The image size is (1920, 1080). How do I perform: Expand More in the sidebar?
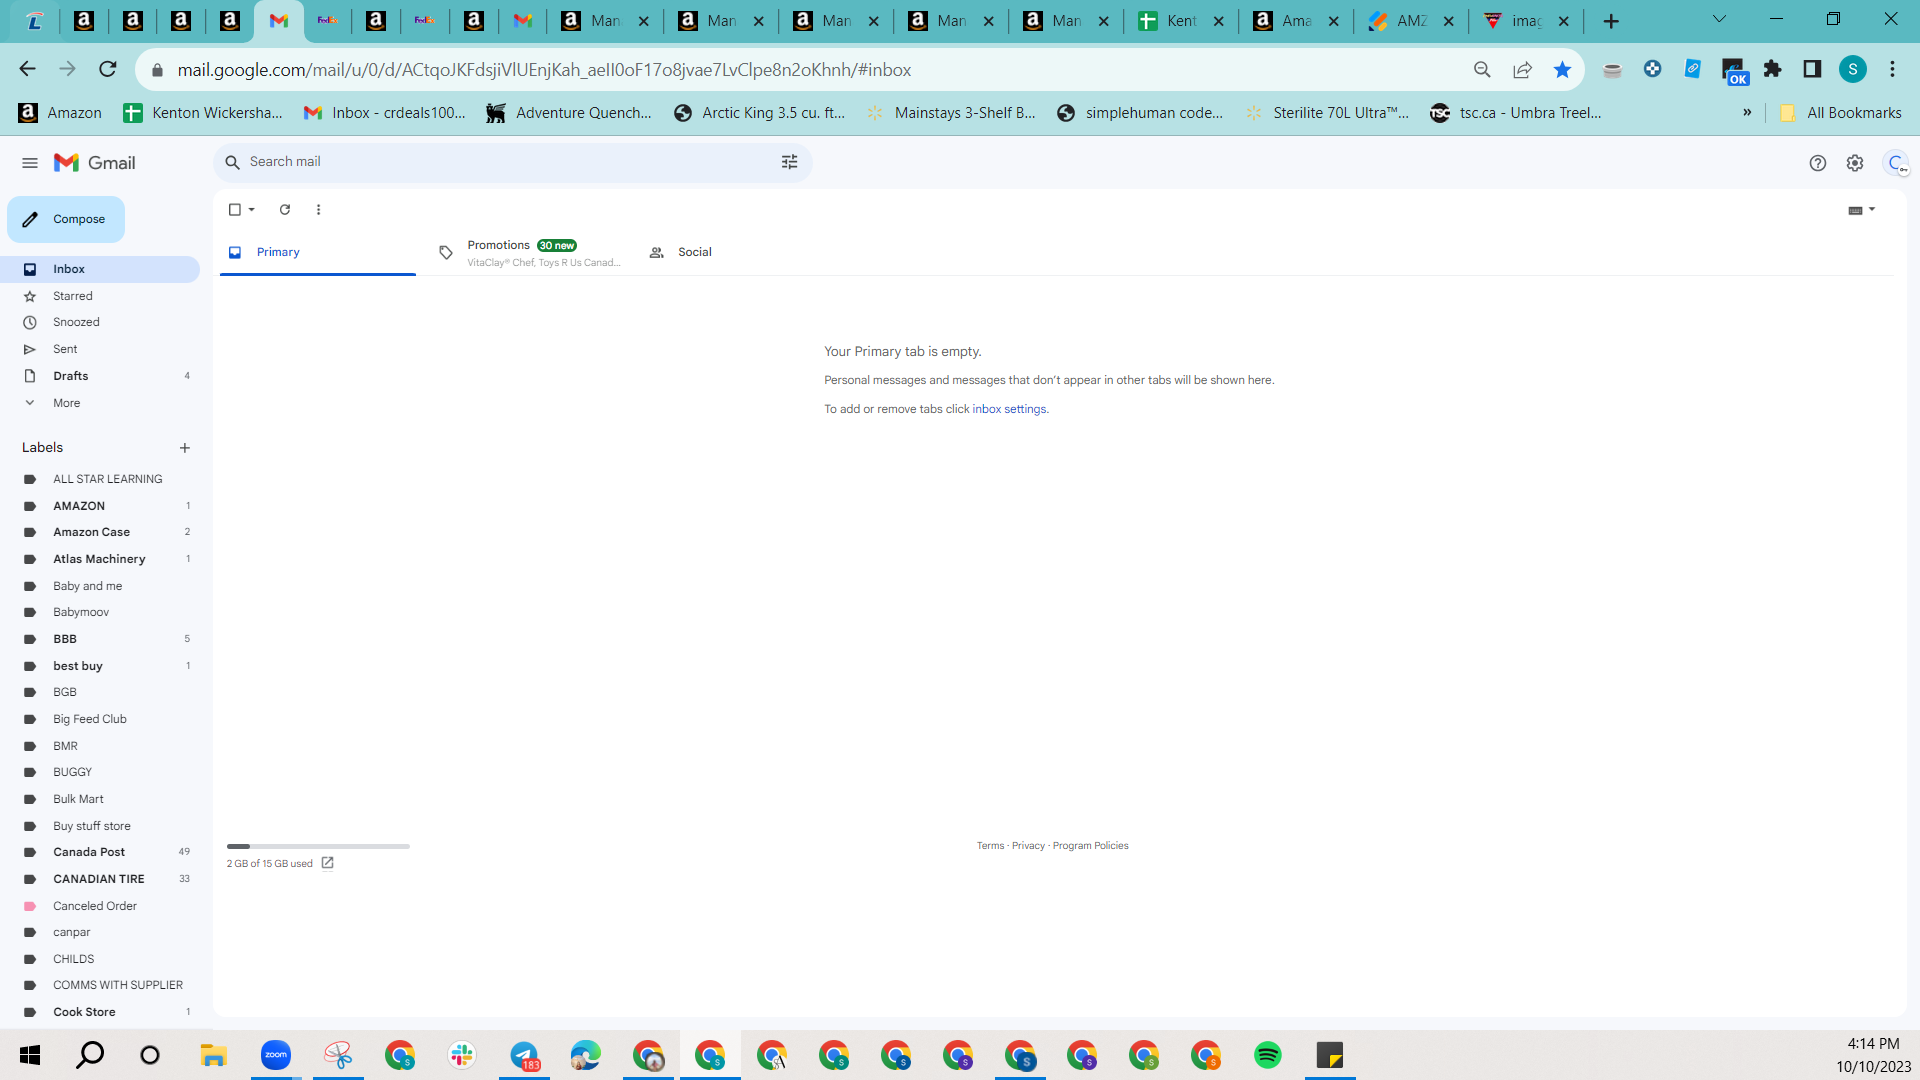[66, 403]
